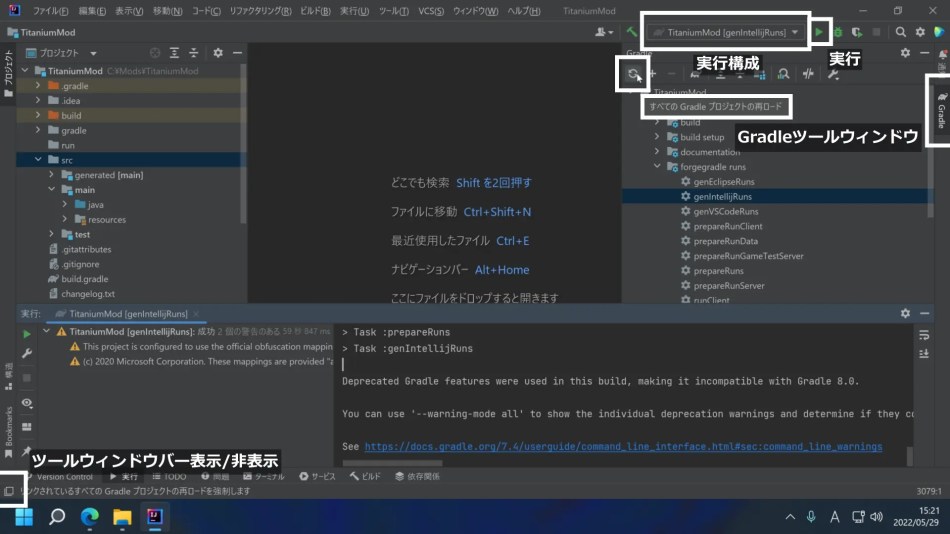Open the ヘルプ(H) menu
This screenshot has height=534, width=950.
click(523, 11)
